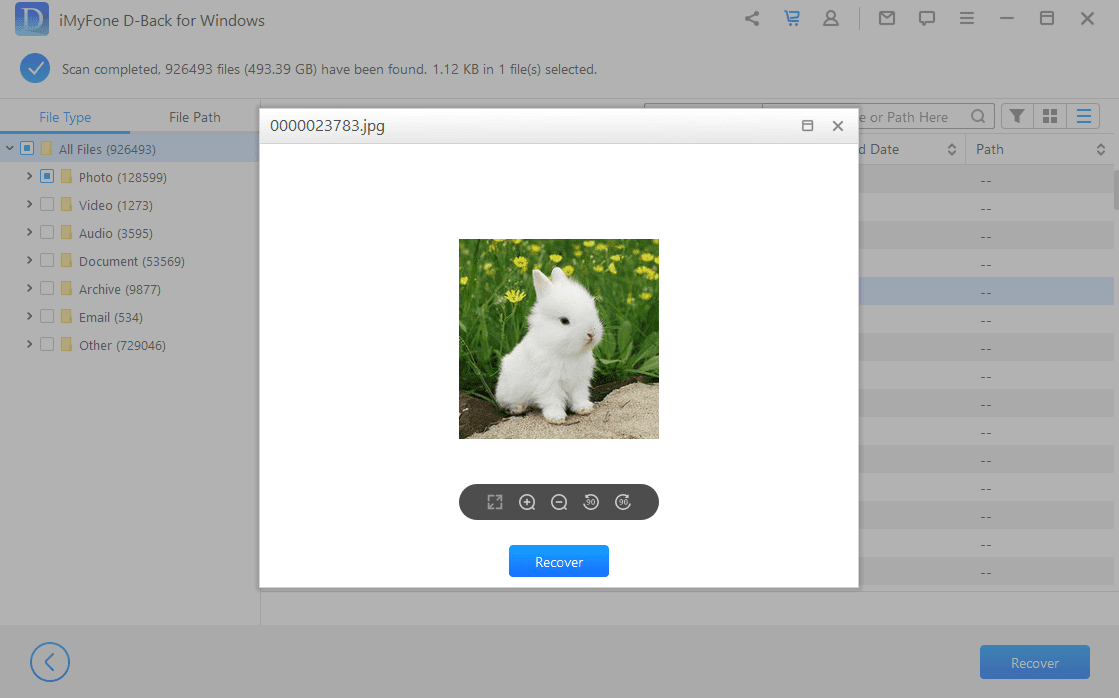Screen dimensions: 1119x698
Task: Click the mail envelope icon
Action: (886, 19)
